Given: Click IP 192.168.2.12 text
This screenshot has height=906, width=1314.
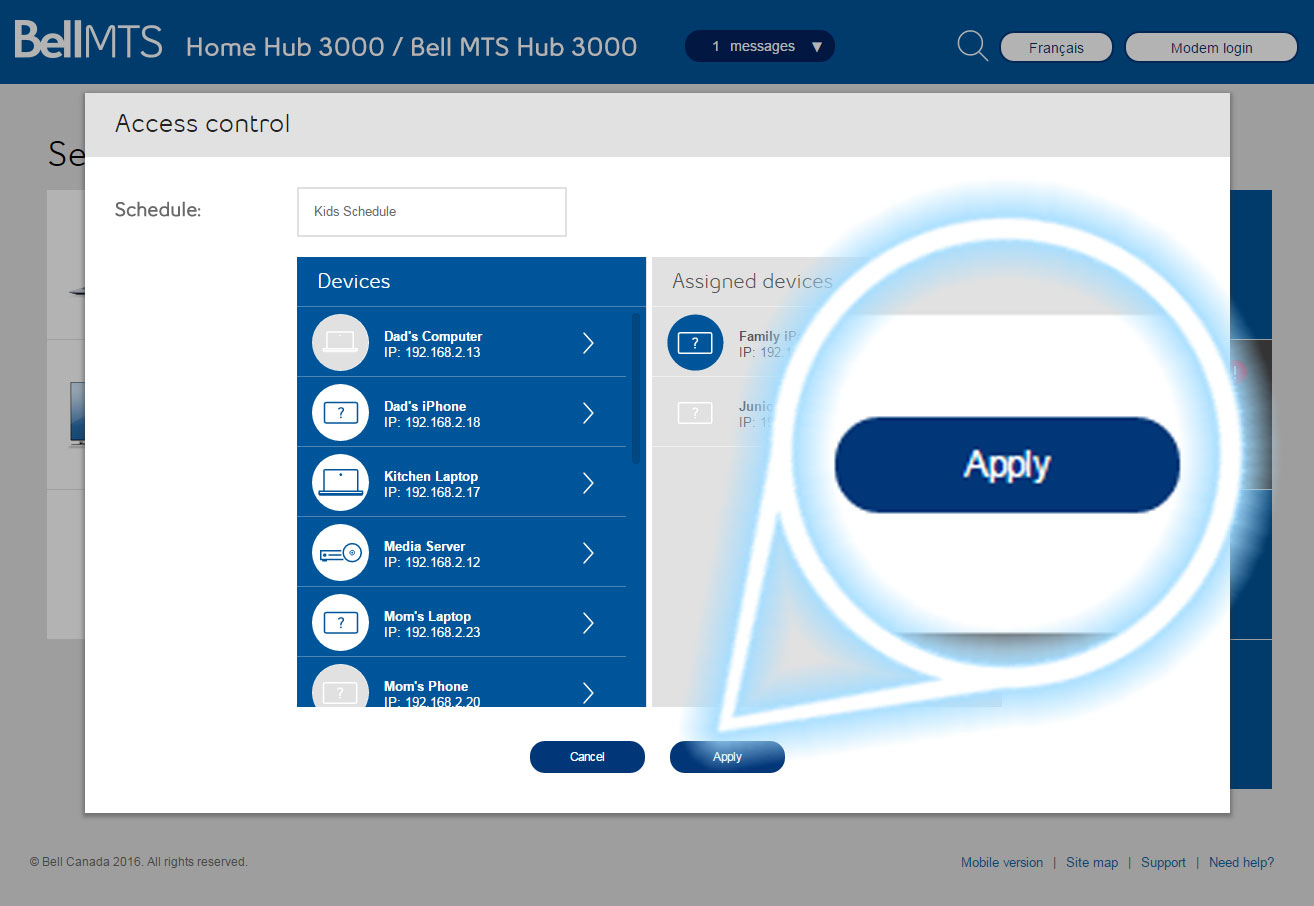Looking at the screenshot, I should pos(432,562).
